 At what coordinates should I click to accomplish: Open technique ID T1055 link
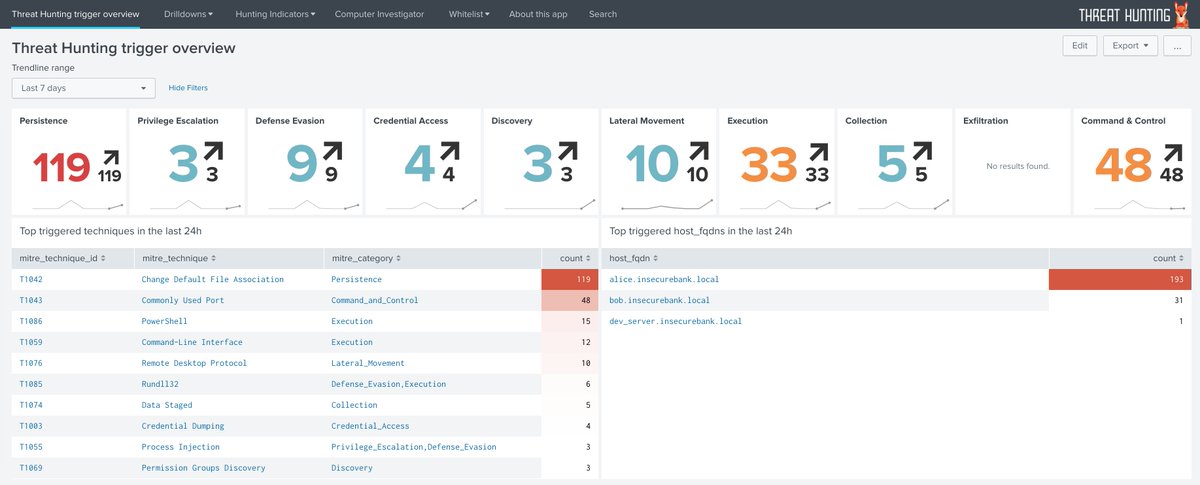click(x=32, y=447)
